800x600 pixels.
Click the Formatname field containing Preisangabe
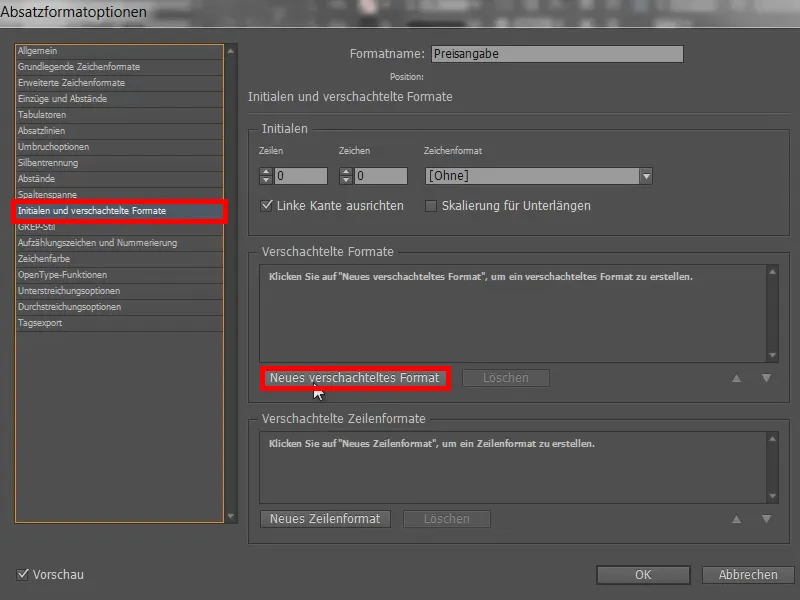557,54
